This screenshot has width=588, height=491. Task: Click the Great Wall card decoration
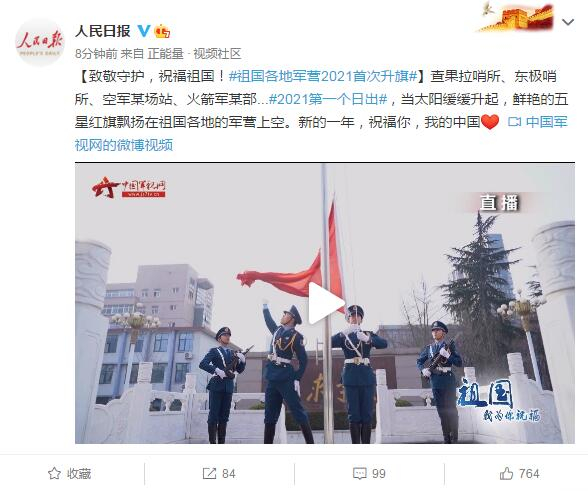tap(517, 17)
